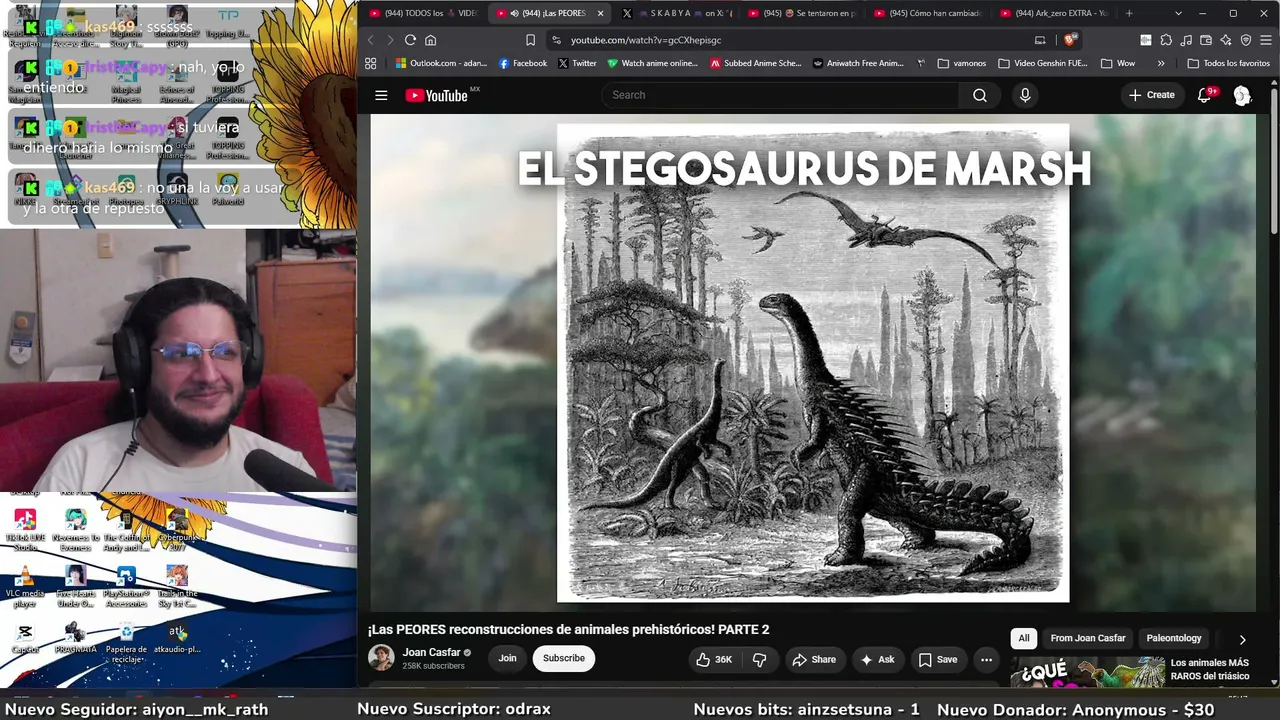Viewport: 1280px width, 720px height.
Task: Open Aniwatch Free Anim... bookmark
Action: coord(857,63)
